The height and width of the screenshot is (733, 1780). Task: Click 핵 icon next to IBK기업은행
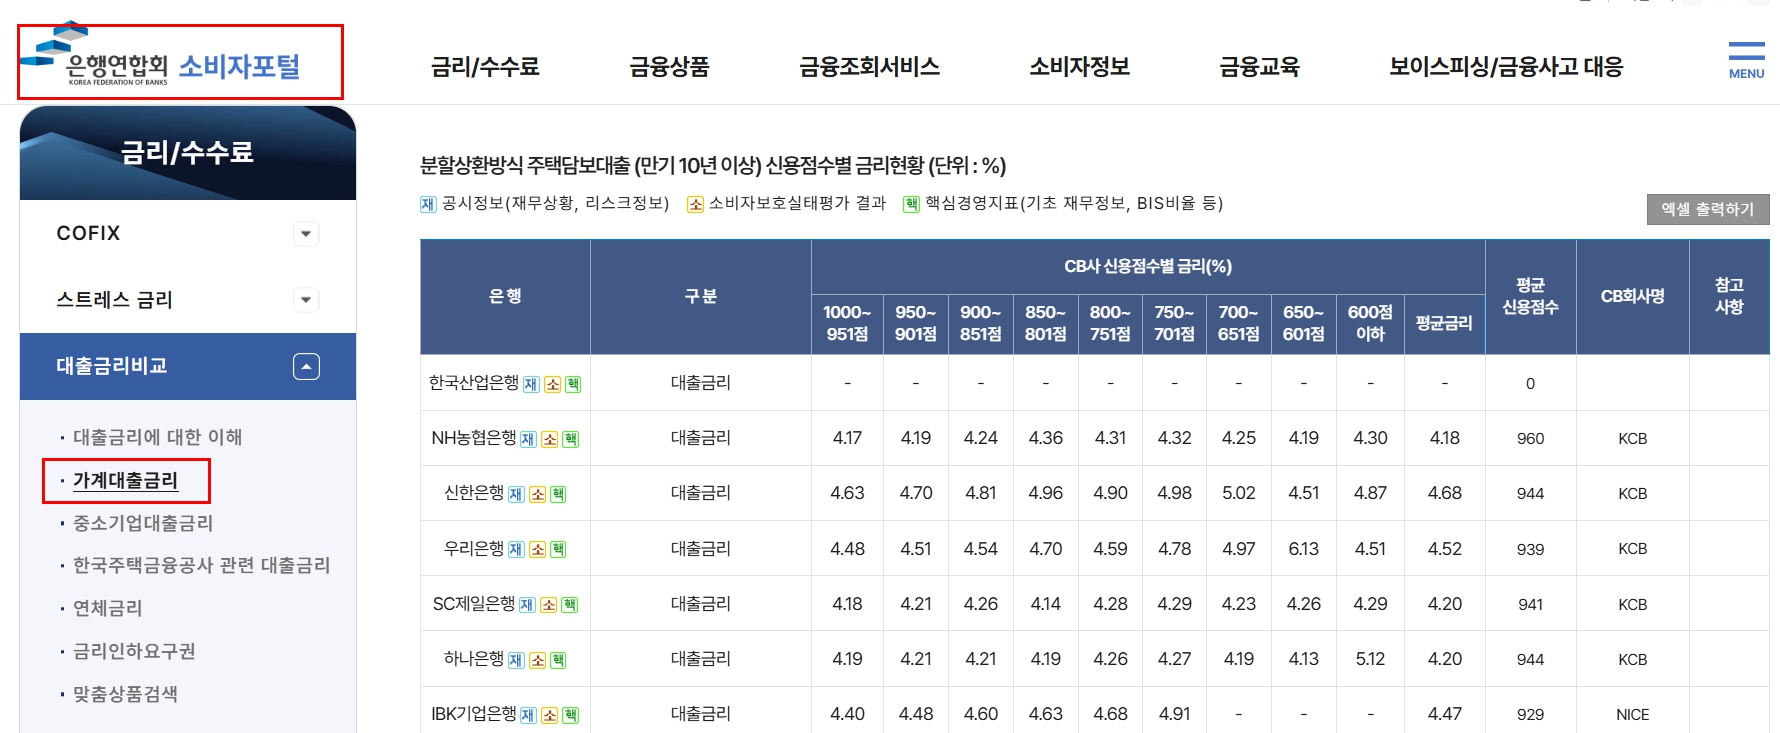point(571,715)
